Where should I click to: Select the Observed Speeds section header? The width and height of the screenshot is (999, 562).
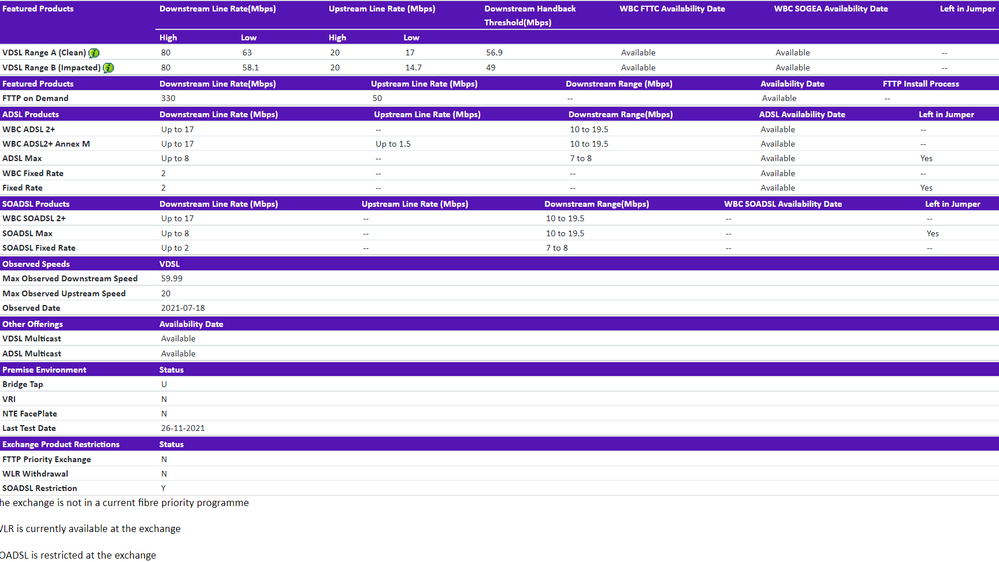[x=36, y=264]
